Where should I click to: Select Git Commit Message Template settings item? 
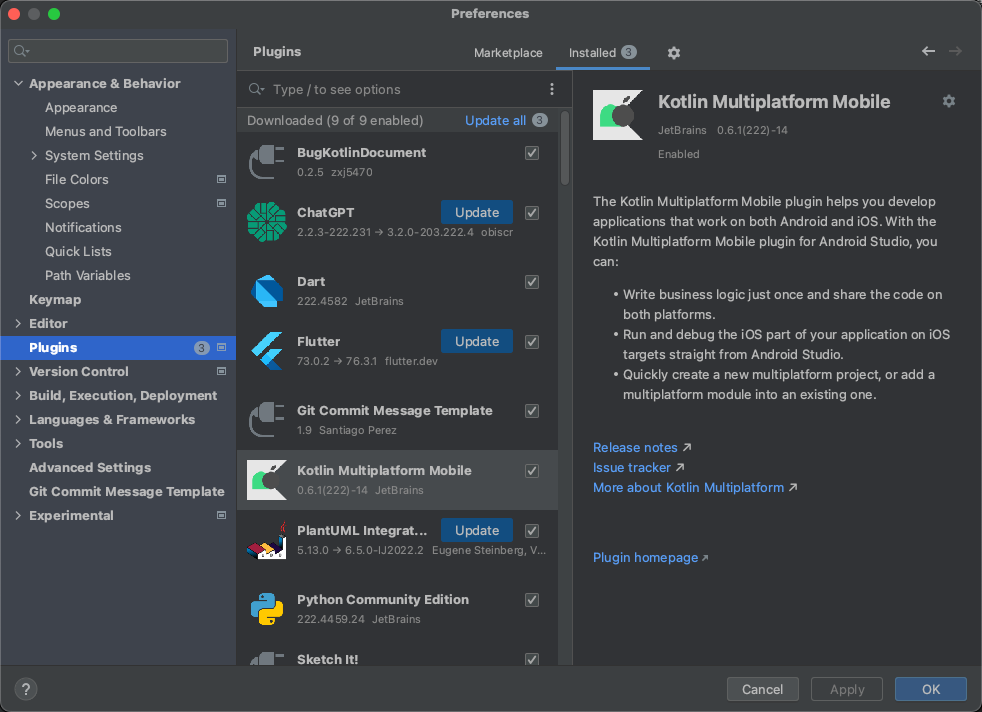tap(127, 492)
